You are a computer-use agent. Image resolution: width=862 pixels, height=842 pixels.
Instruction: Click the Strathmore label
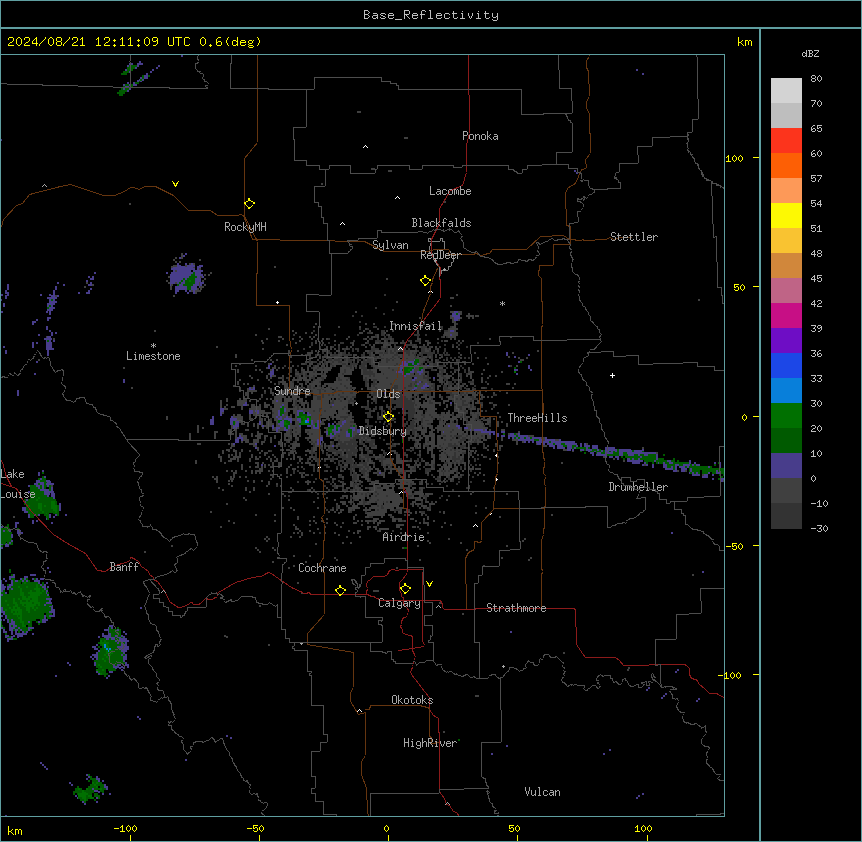(516, 608)
